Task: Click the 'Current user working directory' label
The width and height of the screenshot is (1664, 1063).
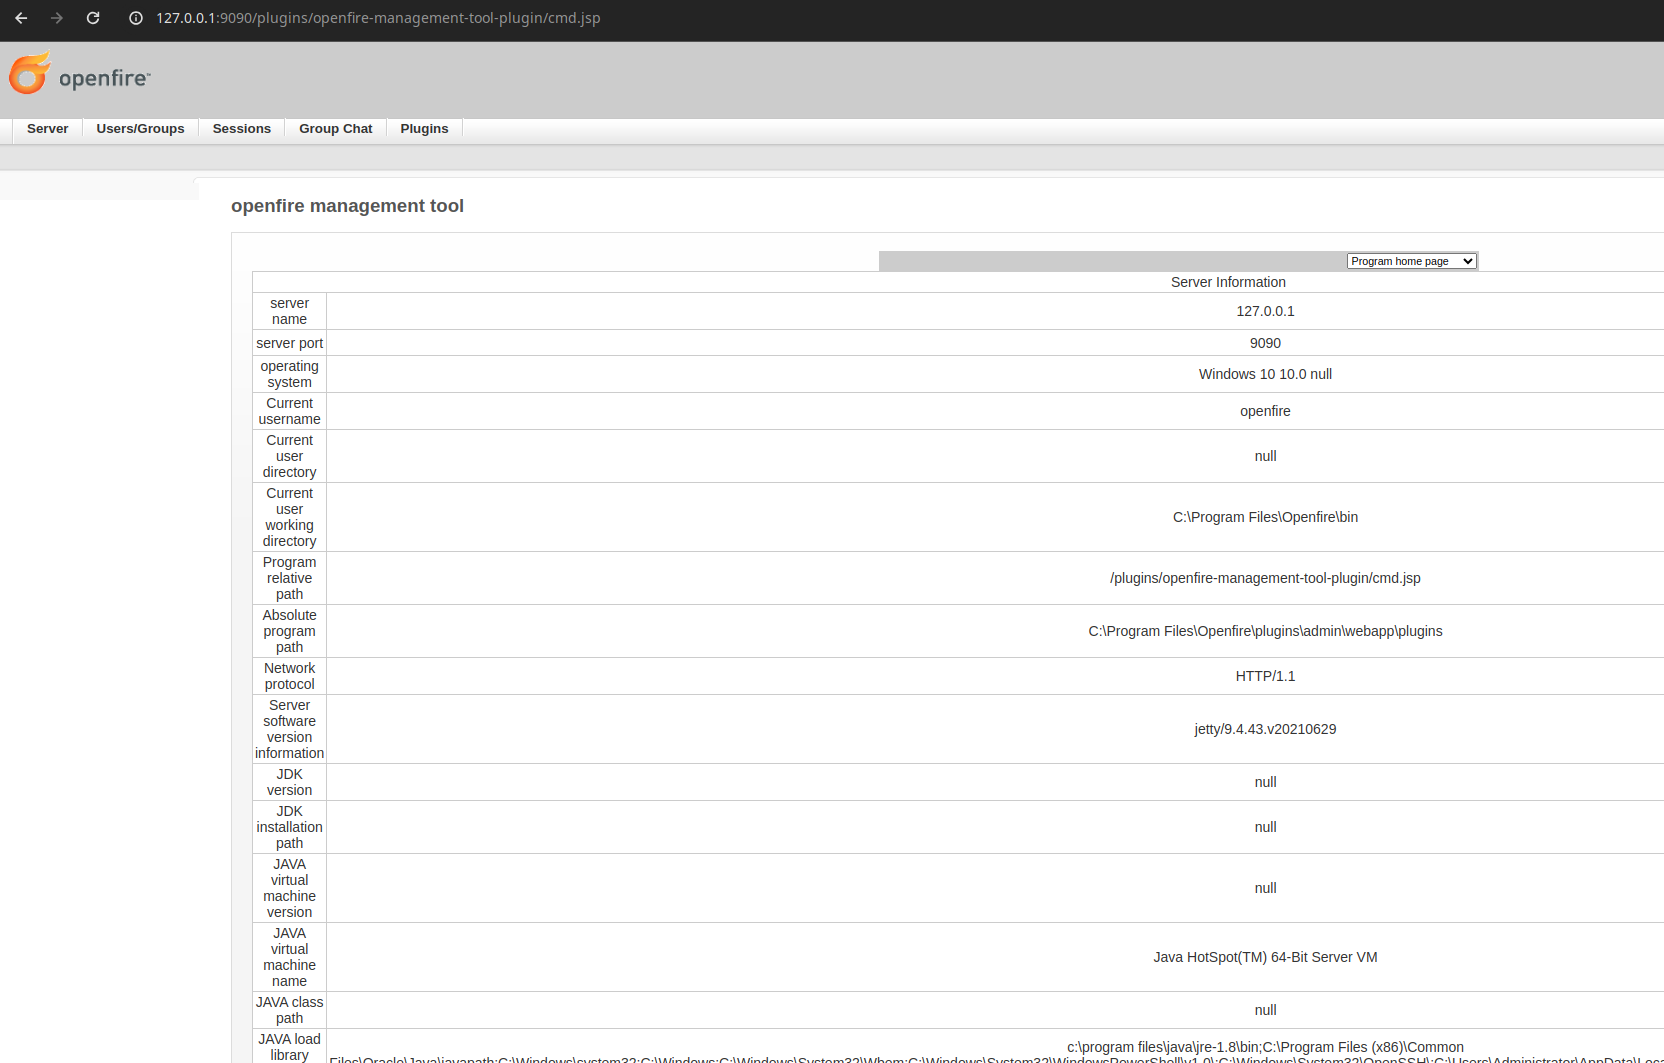Action: point(289,517)
